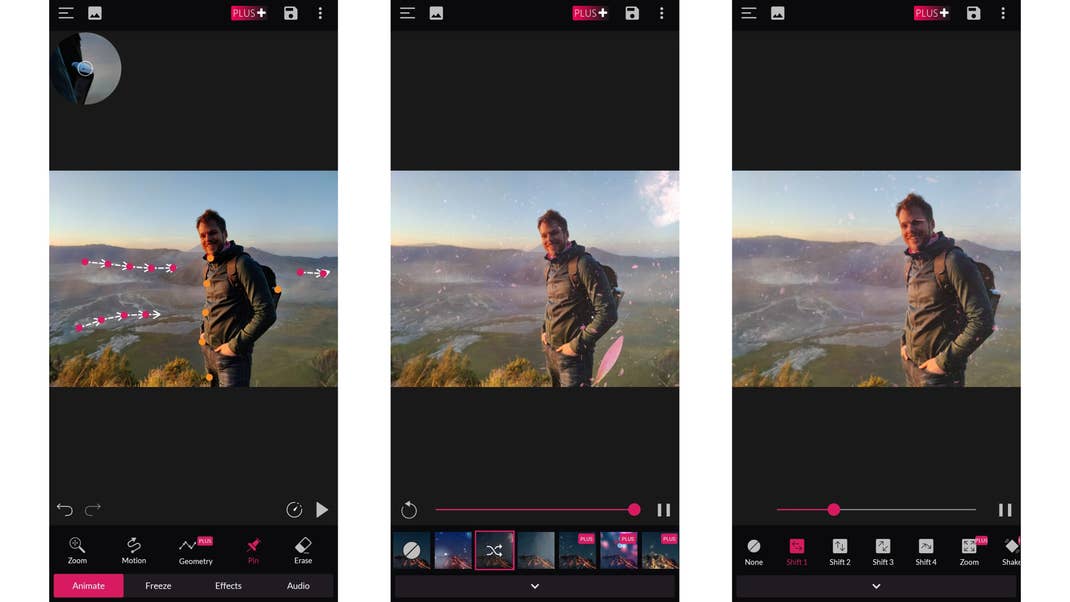Collapse the effects panel with the chevron

point(535,586)
